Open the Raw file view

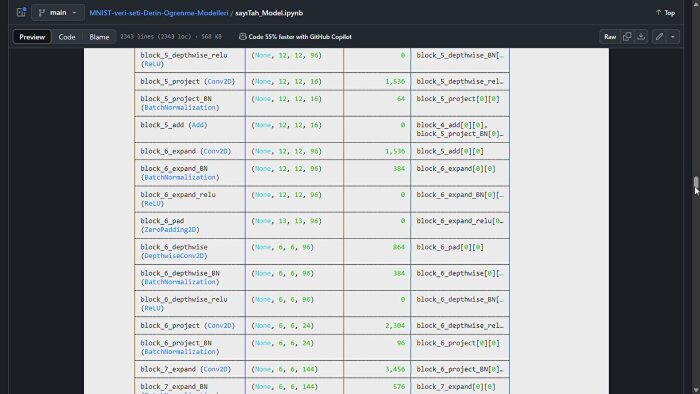coord(610,37)
